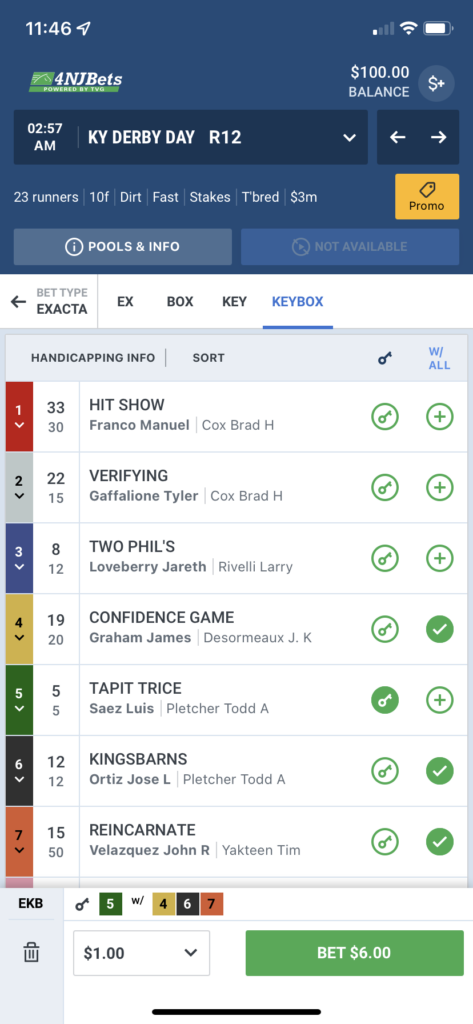The image size is (473, 1024).
Task: Open POOLS & INFO
Action: [123, 247]
